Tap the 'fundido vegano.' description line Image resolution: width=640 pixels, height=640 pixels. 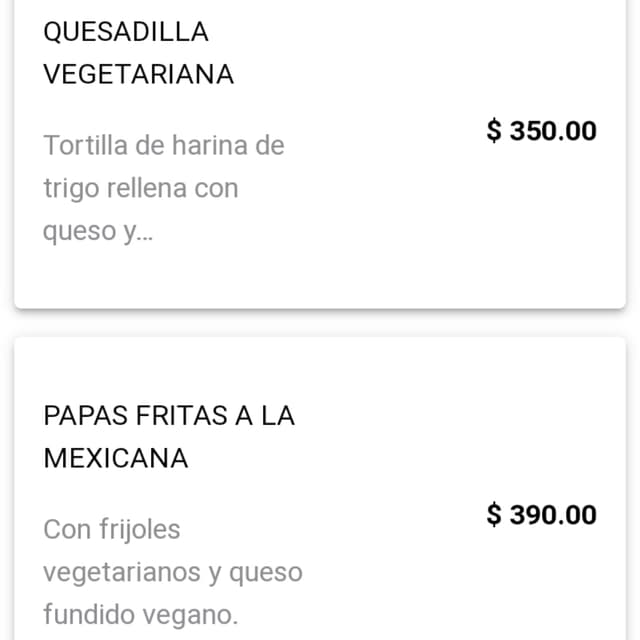140,614
